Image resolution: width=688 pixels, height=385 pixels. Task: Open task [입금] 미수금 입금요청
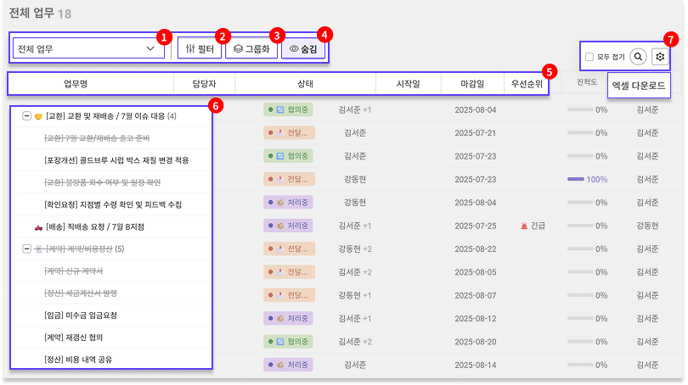[x=80, y=315]
